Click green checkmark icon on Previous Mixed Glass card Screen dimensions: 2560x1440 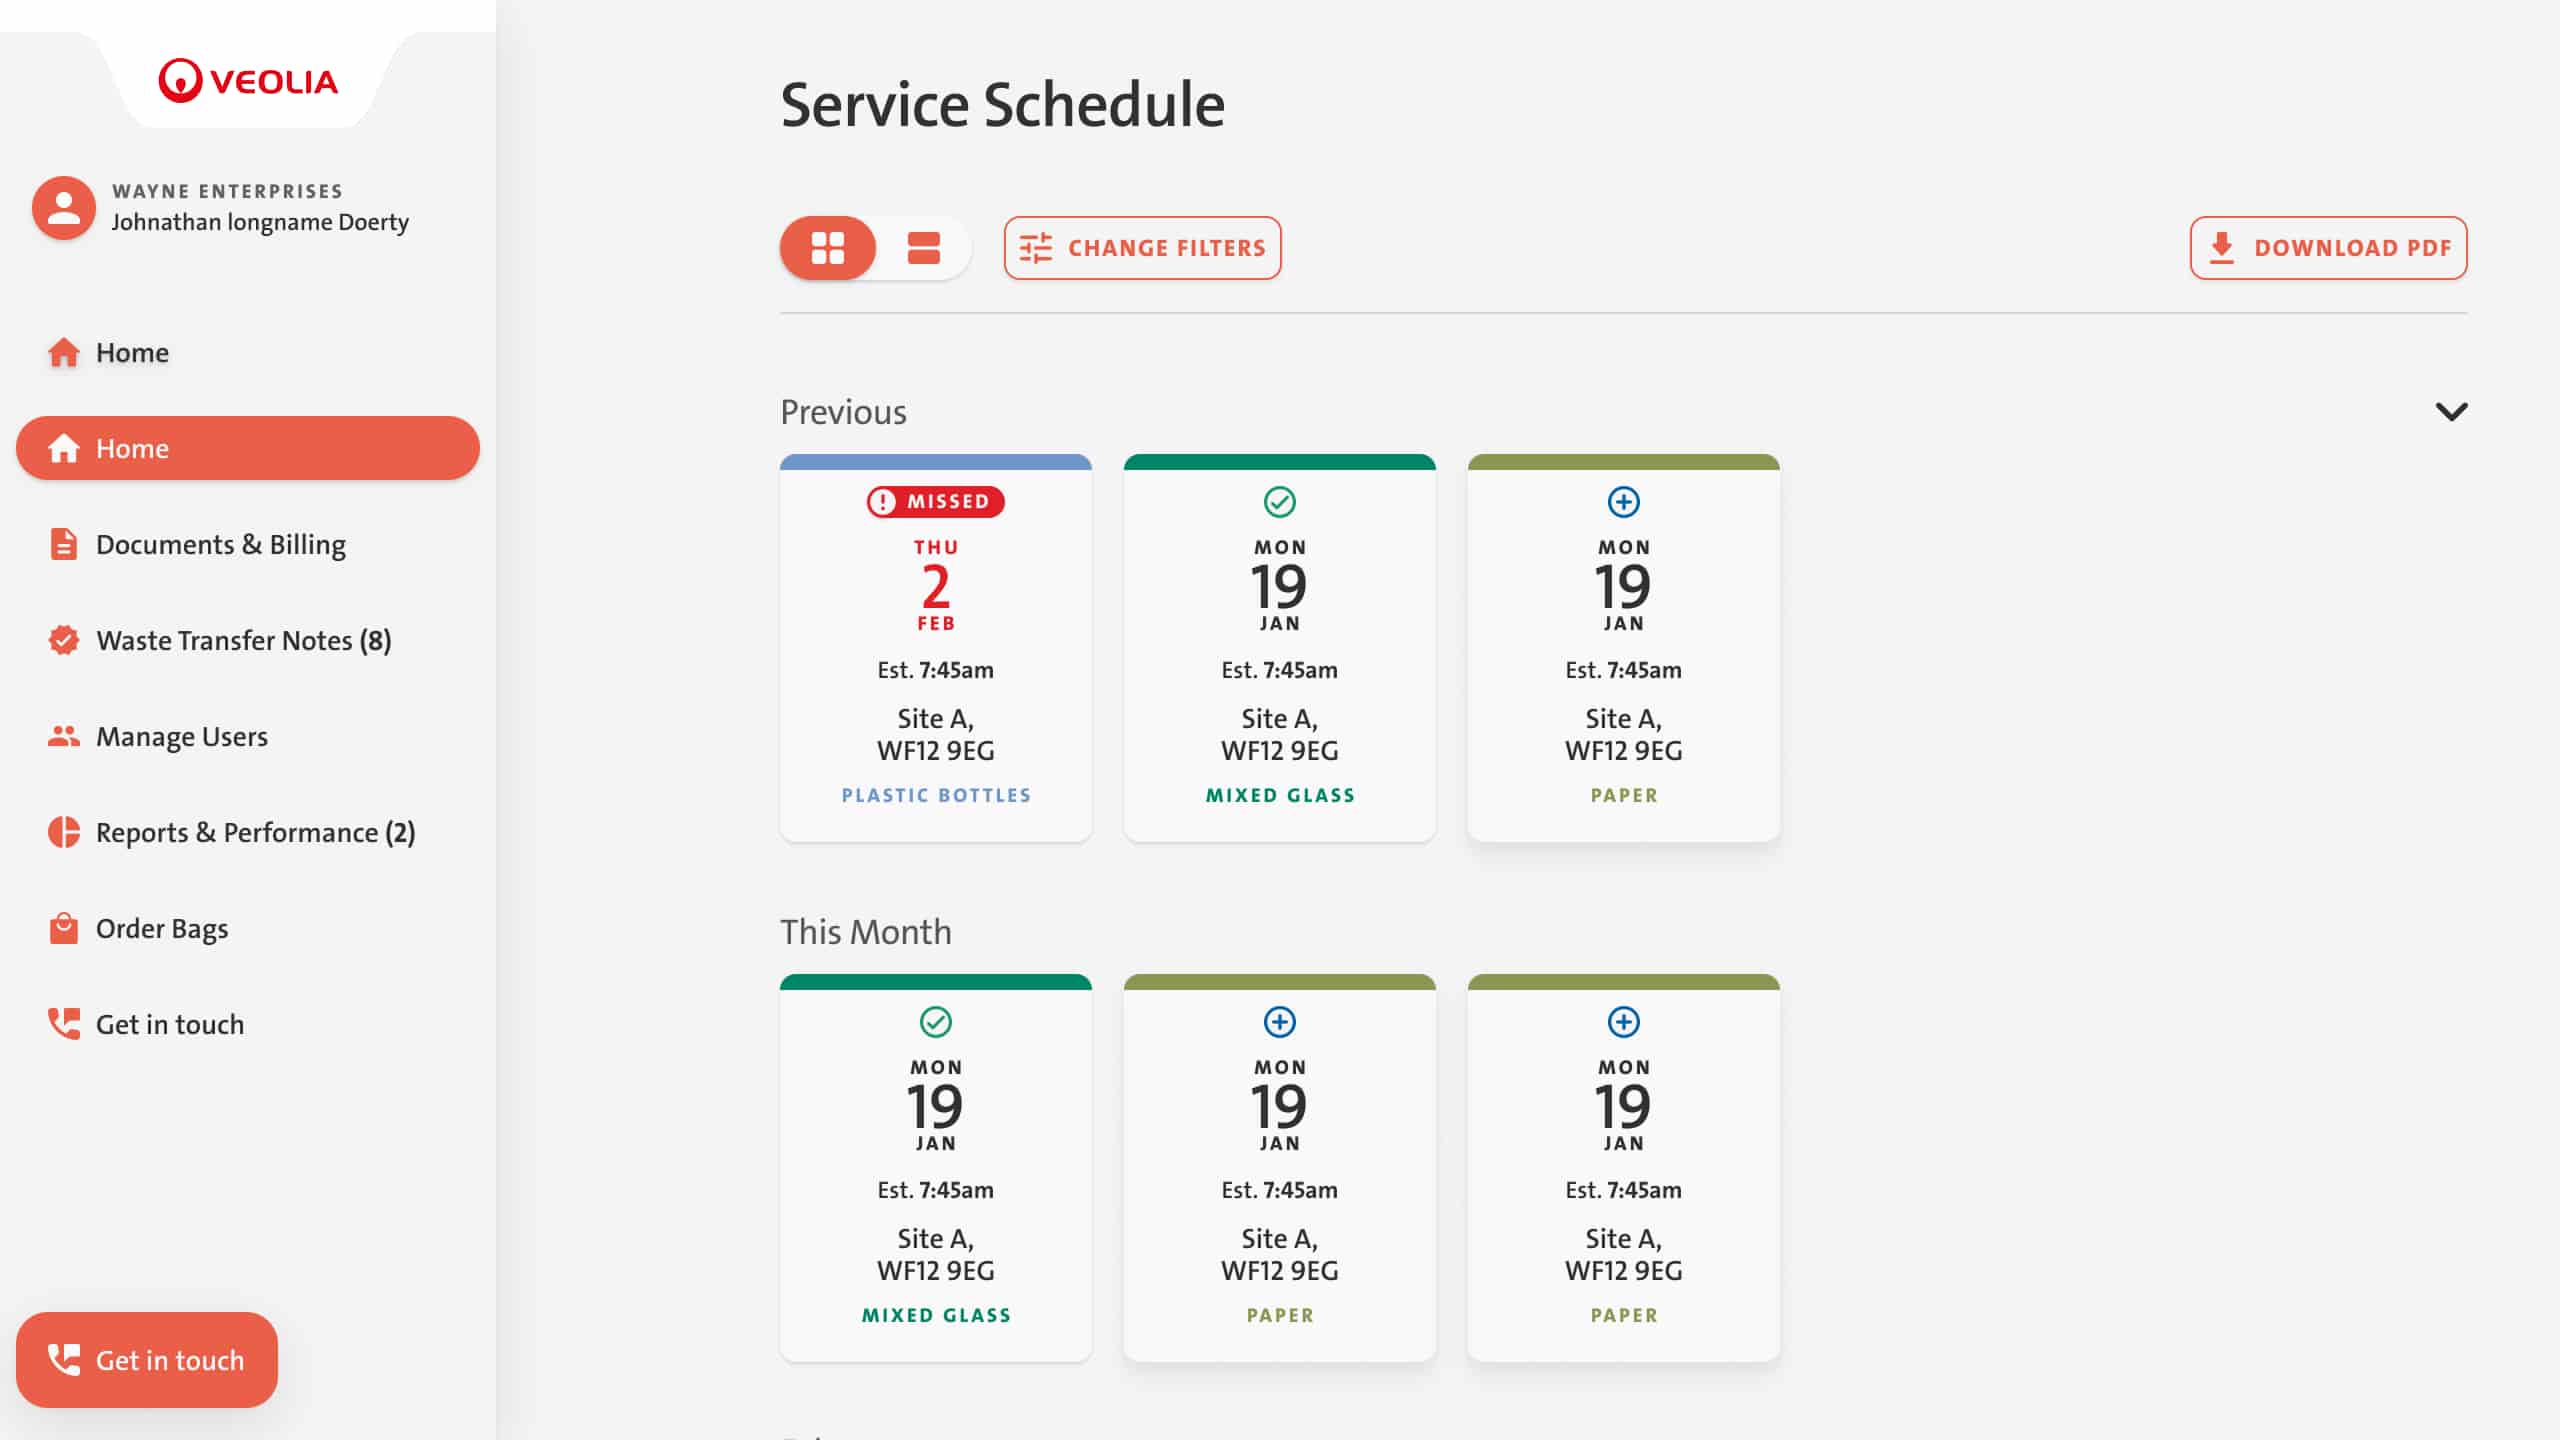(x=1279, y=502)
